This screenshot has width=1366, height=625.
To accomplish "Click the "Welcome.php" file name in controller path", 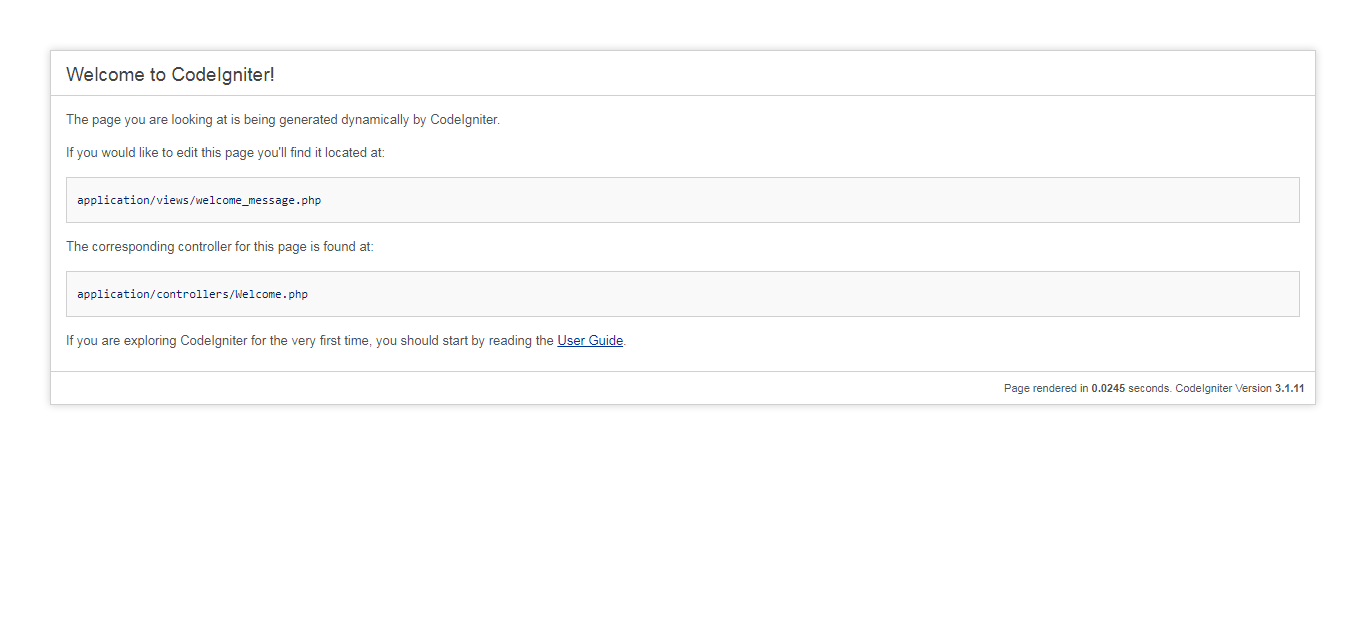I will [x=272, y=294].
